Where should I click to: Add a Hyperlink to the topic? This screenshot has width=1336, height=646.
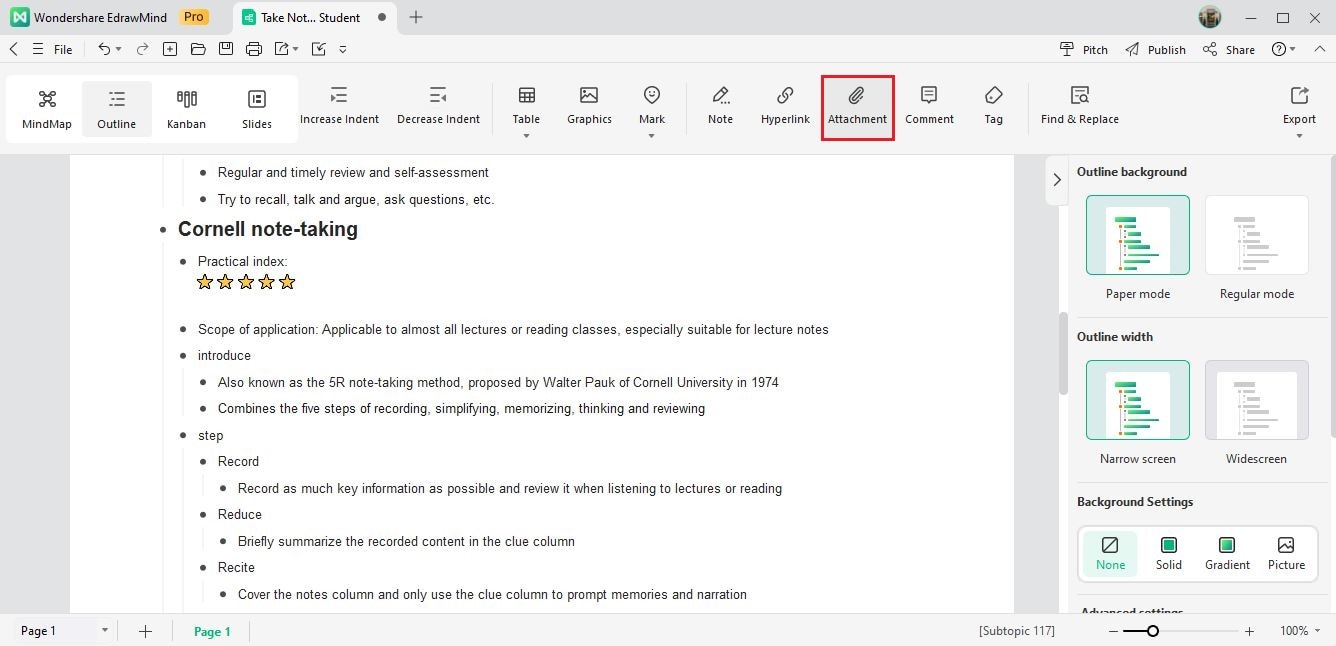click(785, 106)
